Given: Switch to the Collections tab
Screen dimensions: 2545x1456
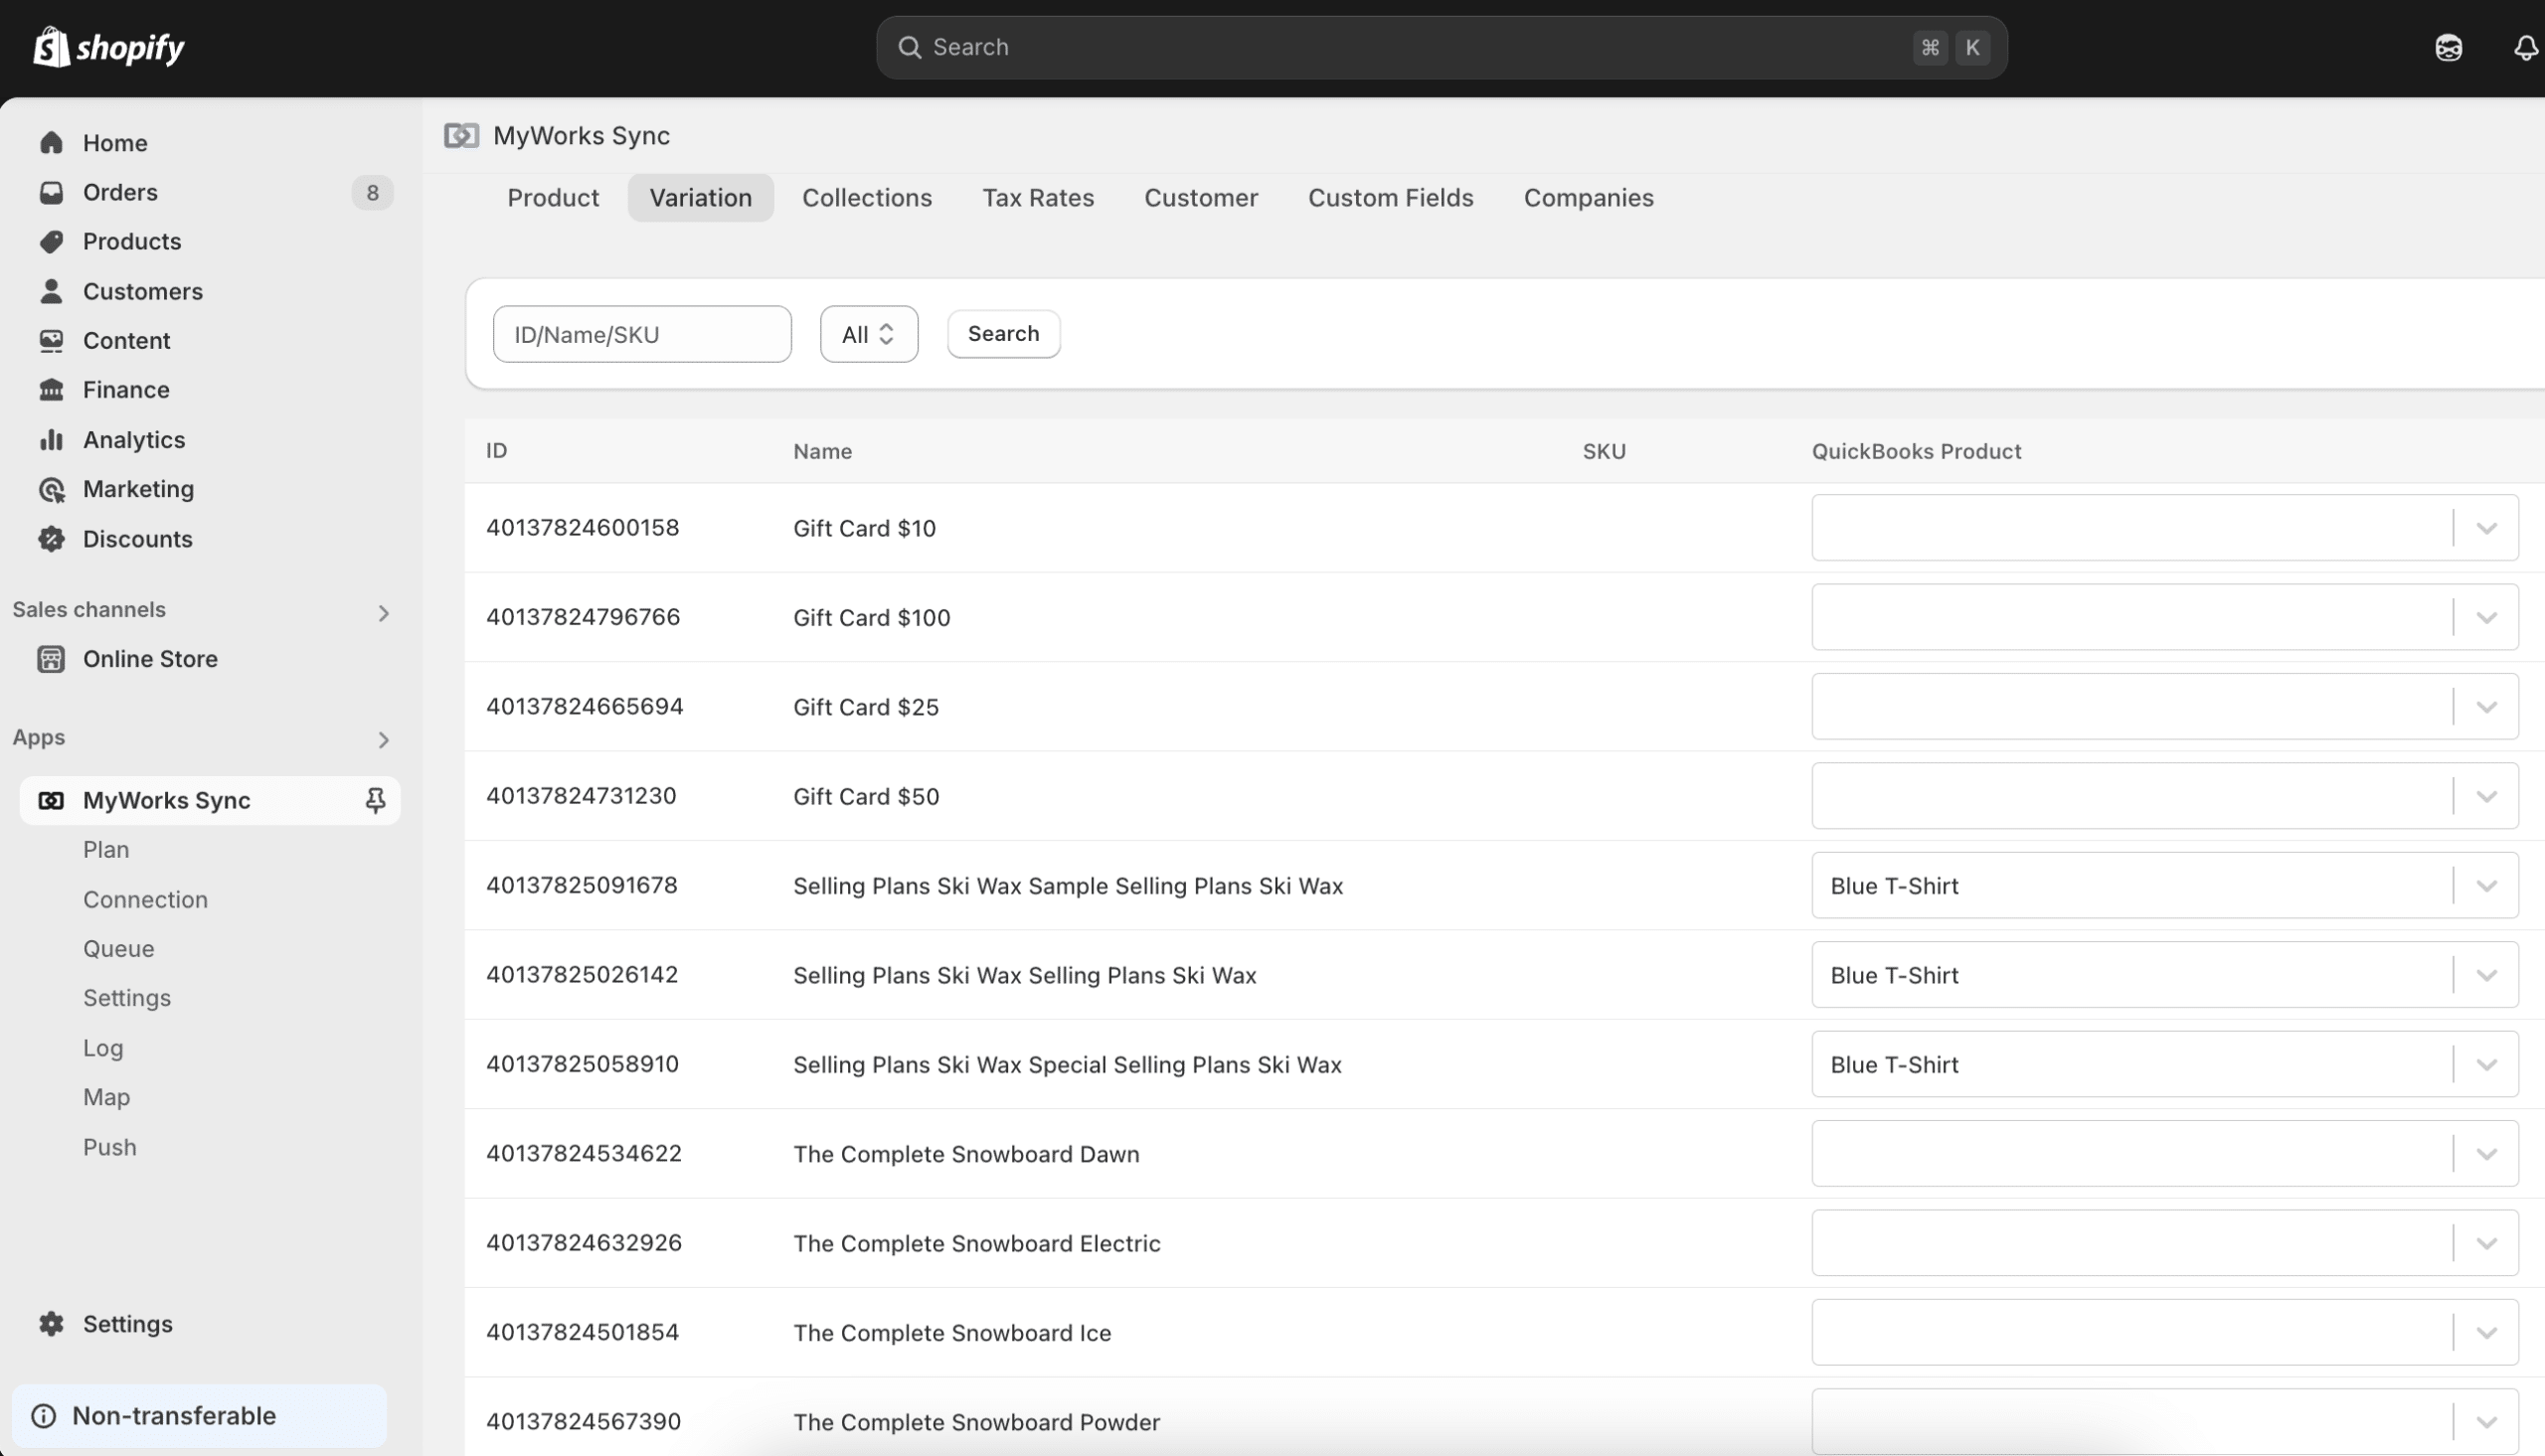Looking at the screenshot, I should [x=866, y=197].
